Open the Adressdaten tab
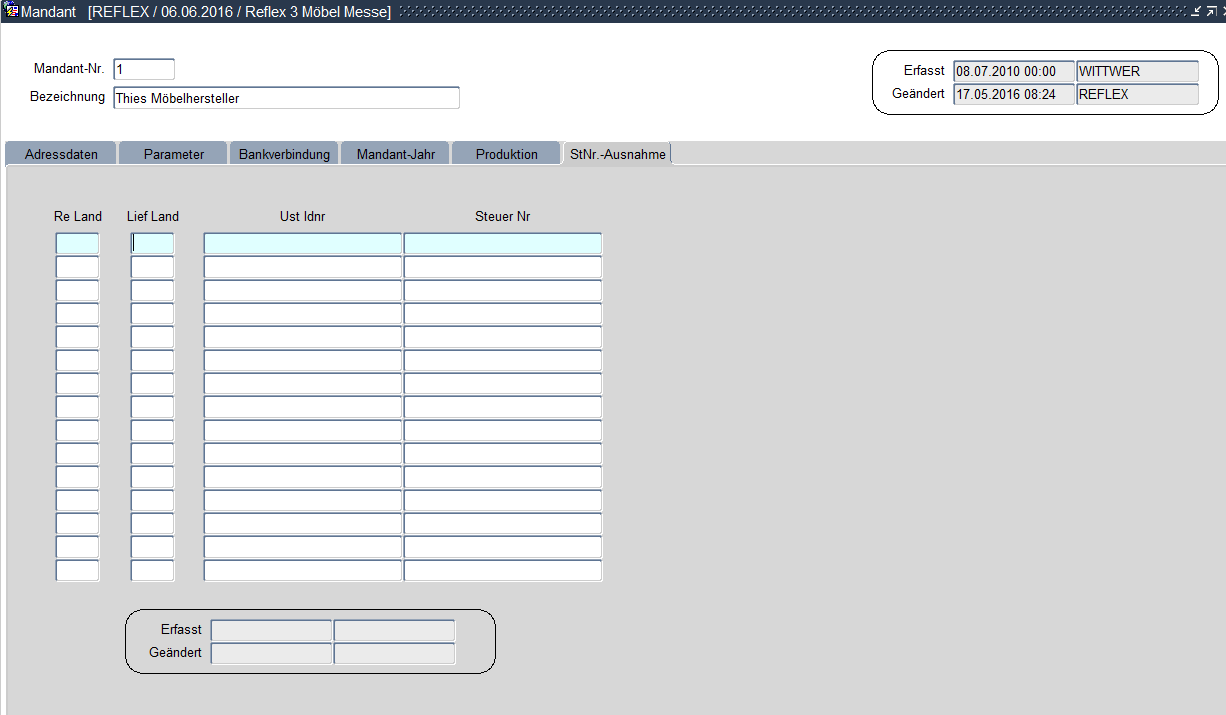The image size is (1226, 715). click(x=61, y=154)
